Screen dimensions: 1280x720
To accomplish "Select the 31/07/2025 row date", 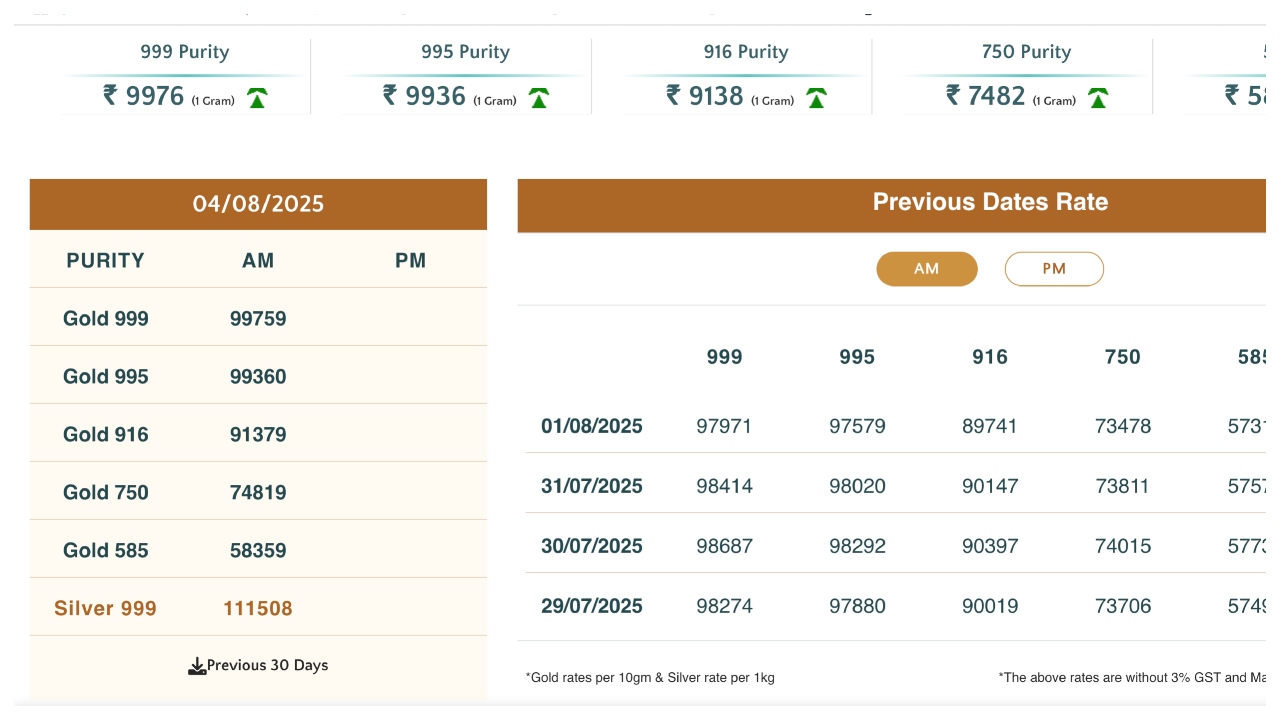I will click(592, 487).
